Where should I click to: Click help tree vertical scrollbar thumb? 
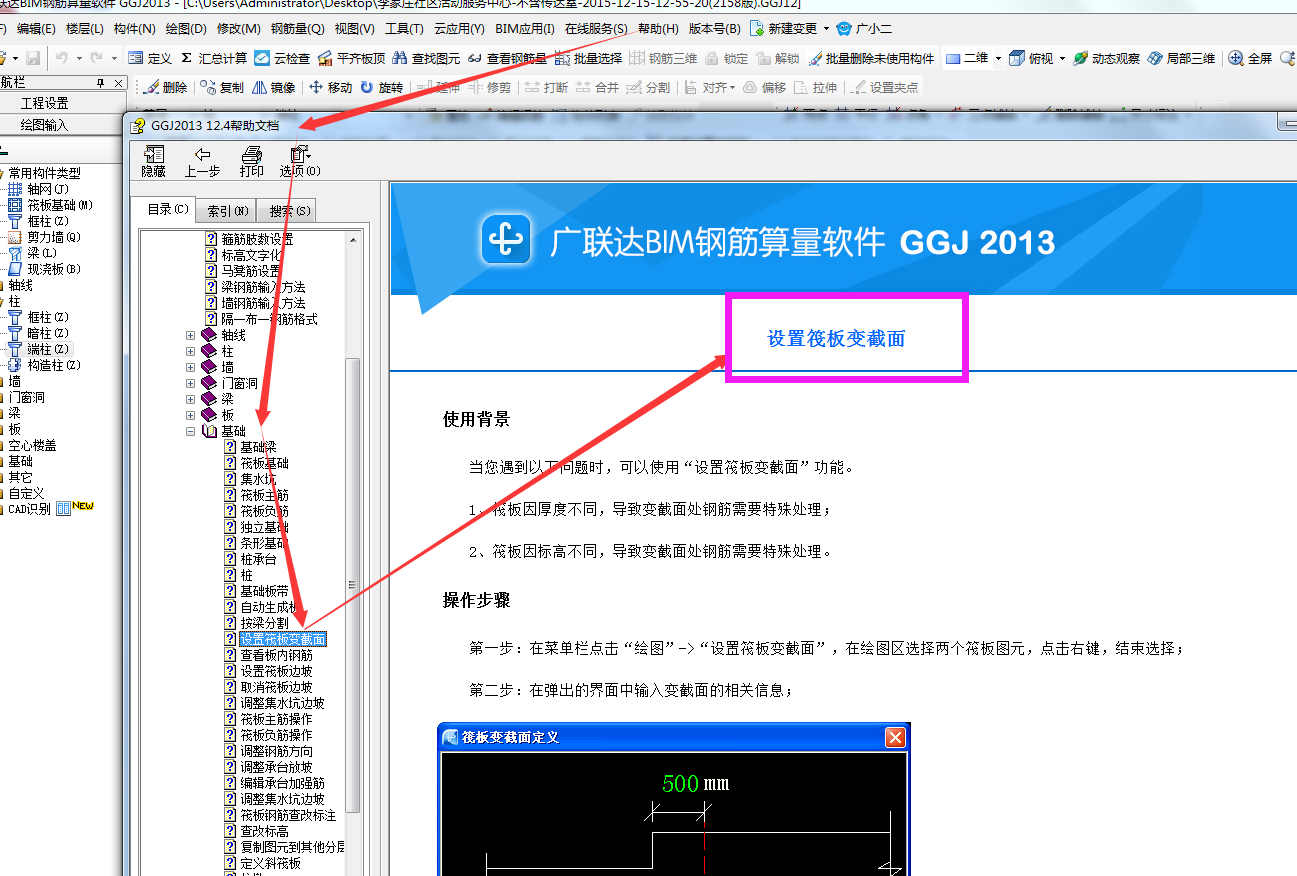coord(352,585)
